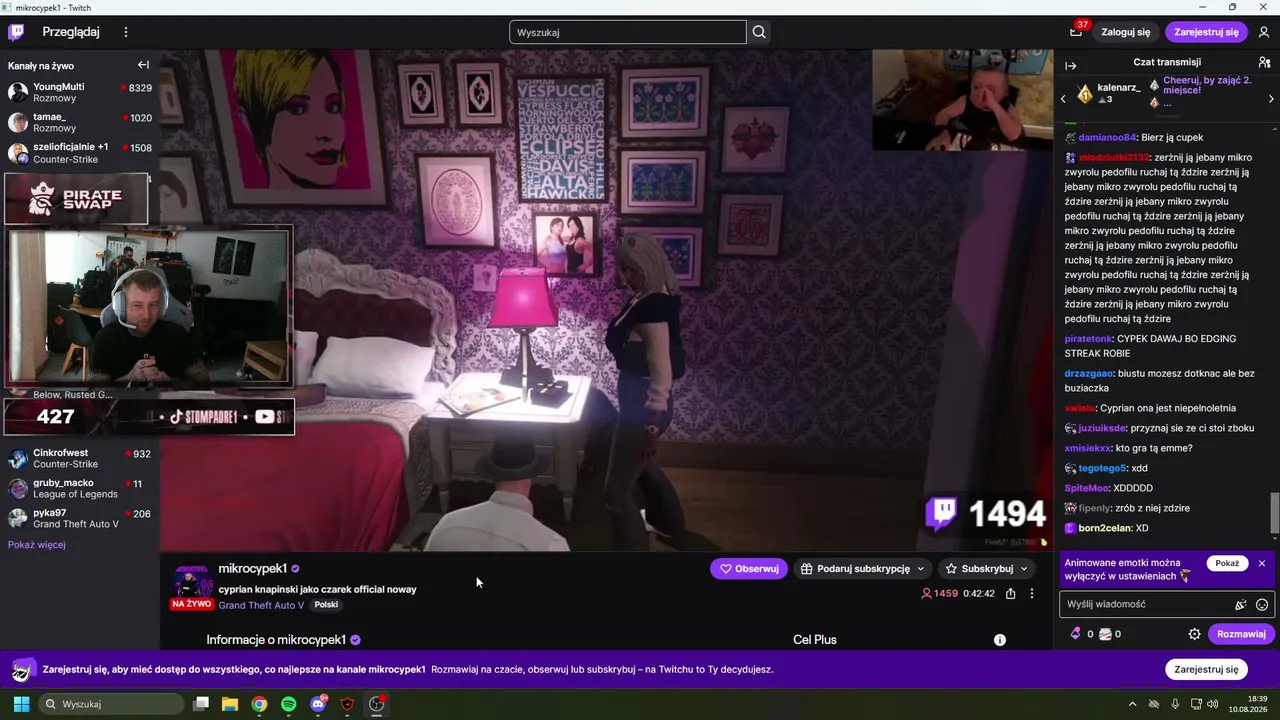Viewport: 1280px width, 720px height.
Task: Show the next cheer leaderboard entry
Action: click(x=1271, y=99)
